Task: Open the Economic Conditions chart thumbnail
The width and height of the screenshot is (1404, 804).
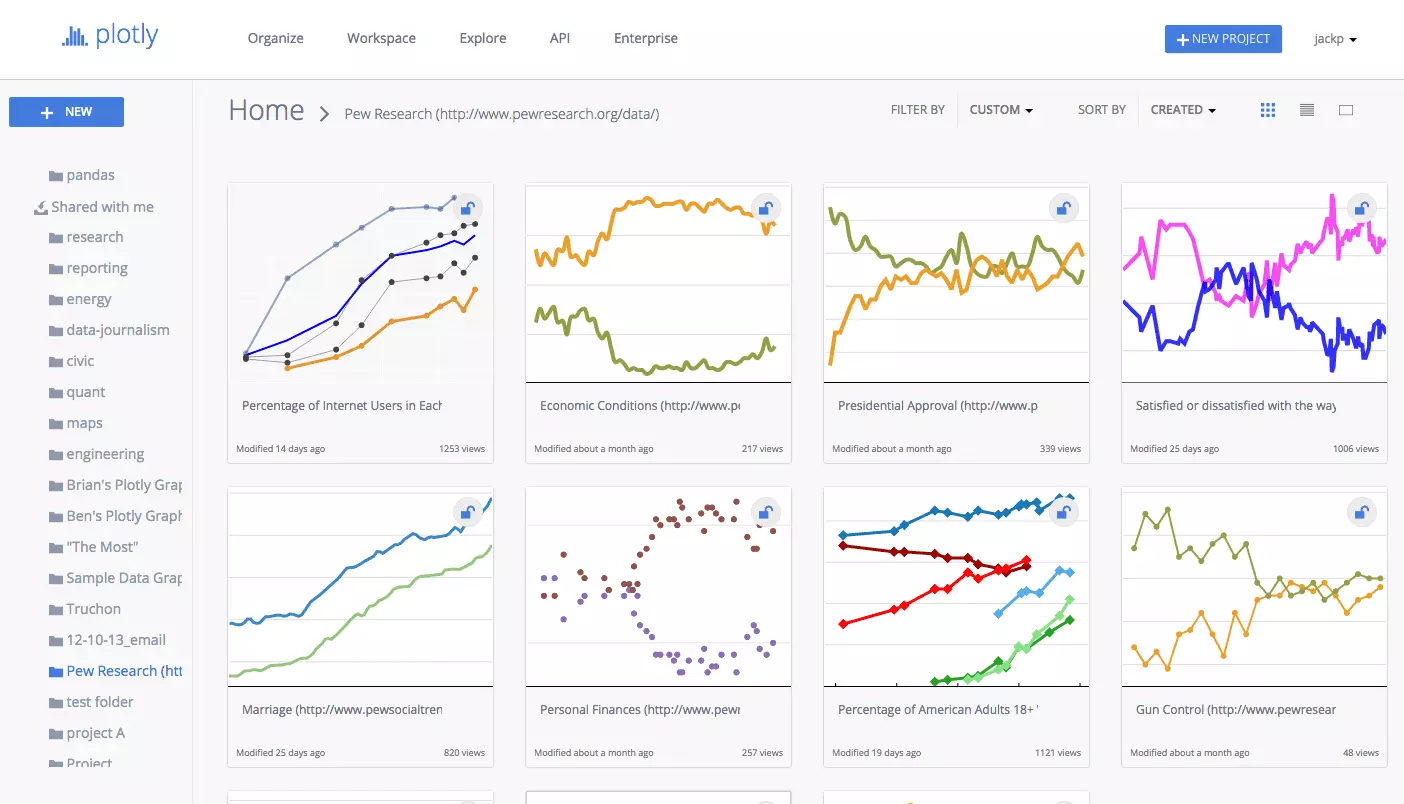Action: pos(658,283)
